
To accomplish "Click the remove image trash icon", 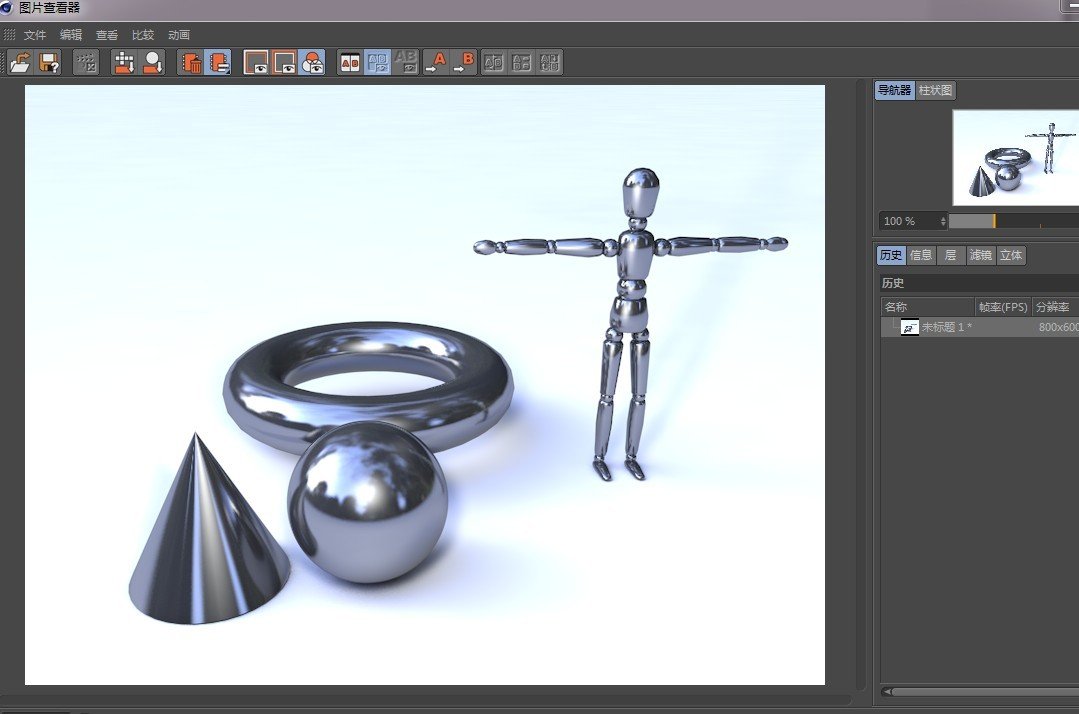I will [190, 63].
